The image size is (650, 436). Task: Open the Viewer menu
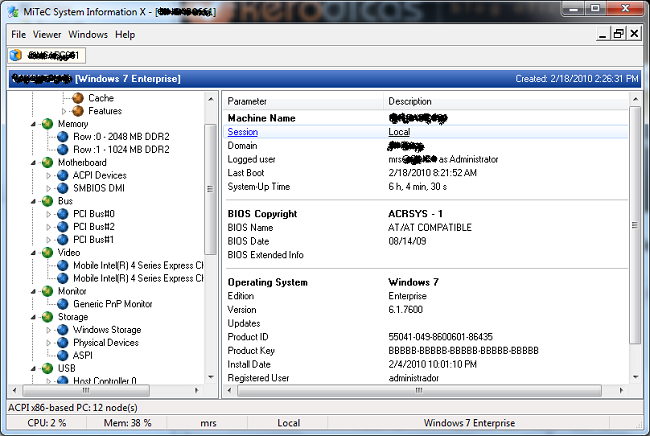point(47,34)
